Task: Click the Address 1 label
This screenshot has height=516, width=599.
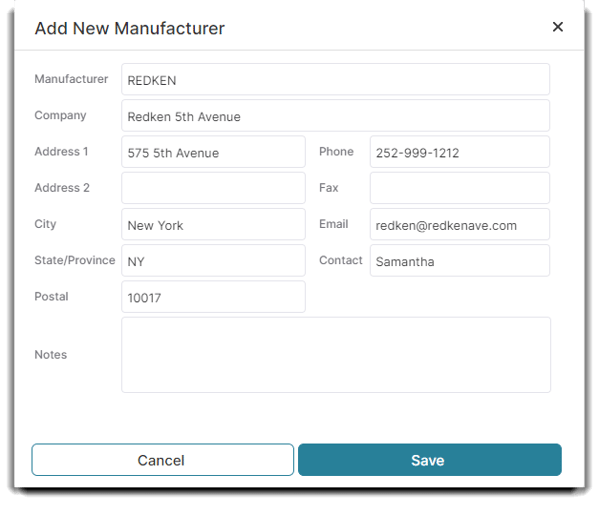Action: click(x=61, y=152)
